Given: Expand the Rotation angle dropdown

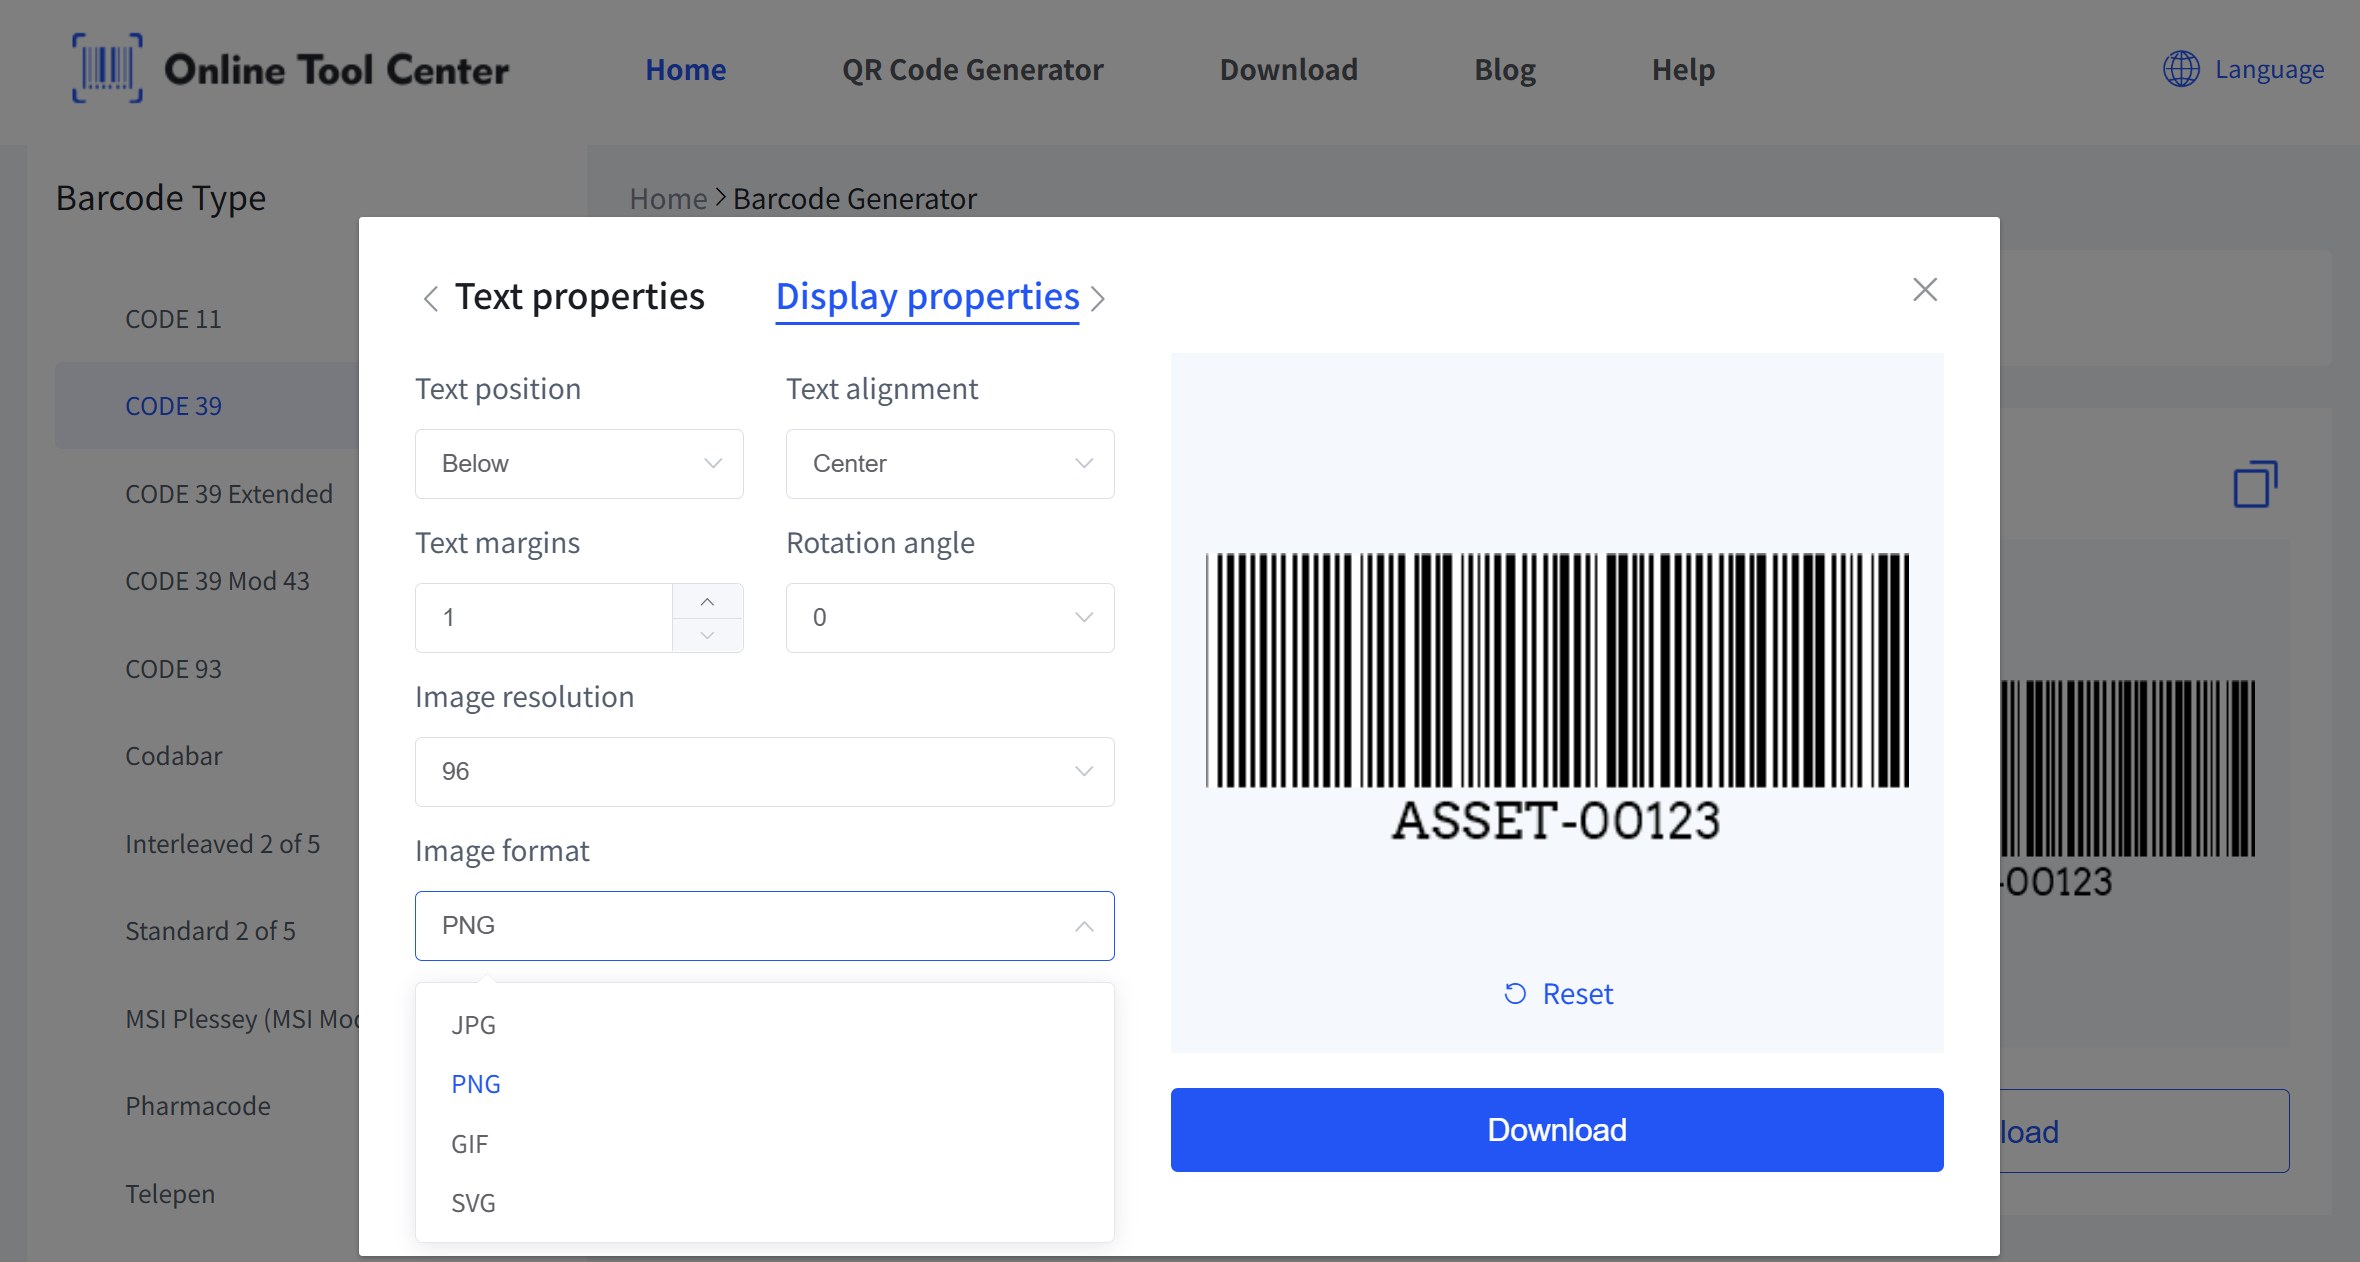Looking at the screenshot, I should click(949, 618).
